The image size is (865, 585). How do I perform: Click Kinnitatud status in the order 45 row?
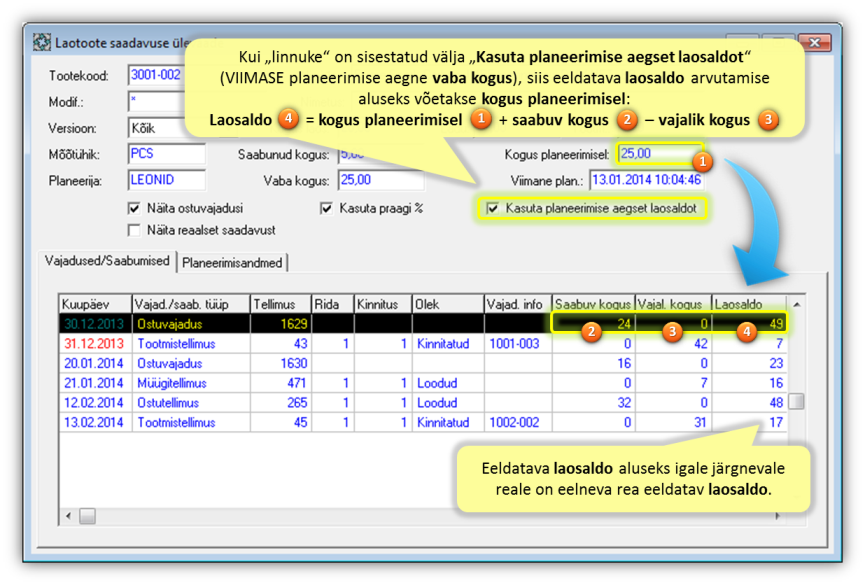(x=443, y=423)
